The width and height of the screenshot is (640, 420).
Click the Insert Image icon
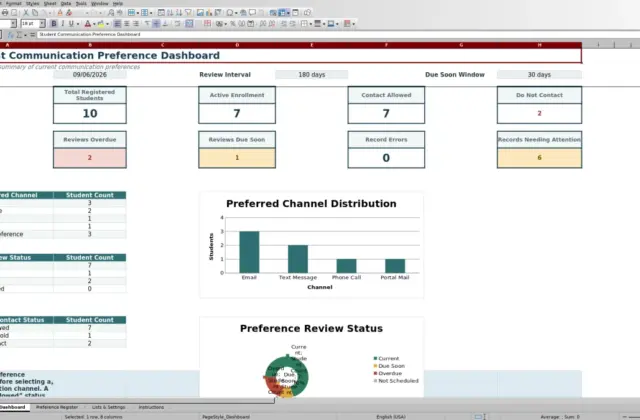tap(200, 13)
